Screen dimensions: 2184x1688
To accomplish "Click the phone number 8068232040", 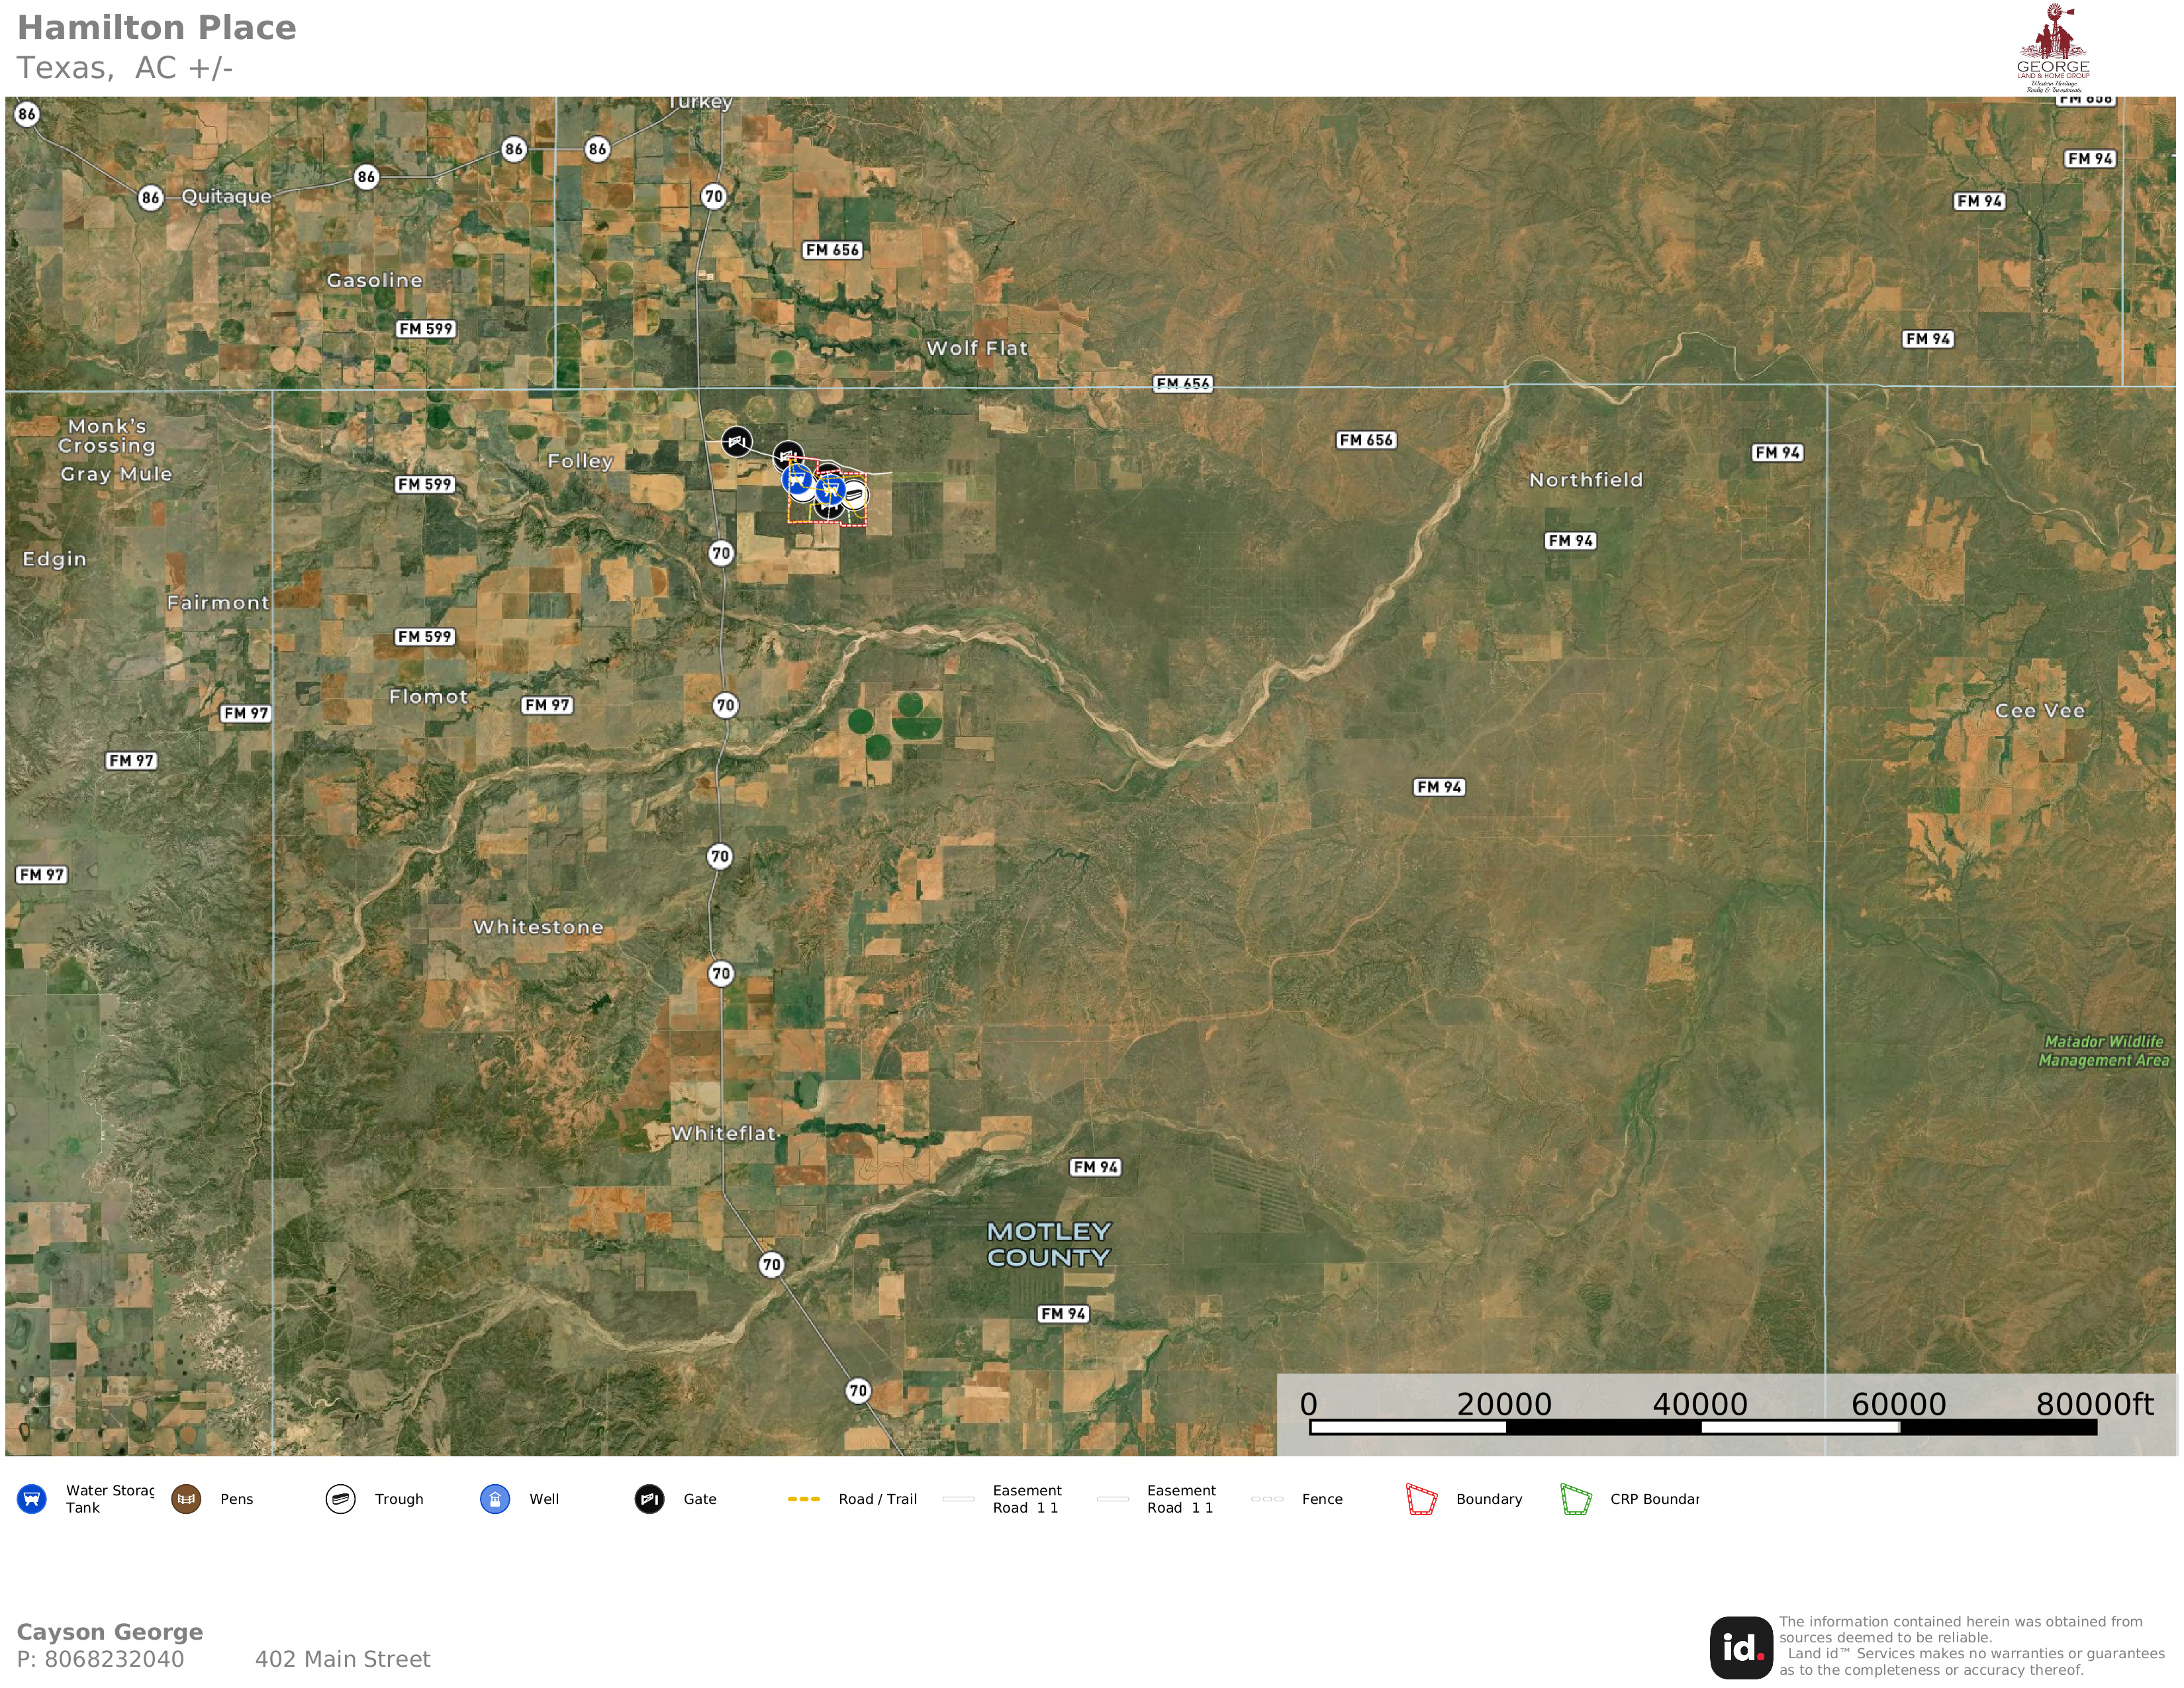I will pyautogui.click(x=114, y=1659).
